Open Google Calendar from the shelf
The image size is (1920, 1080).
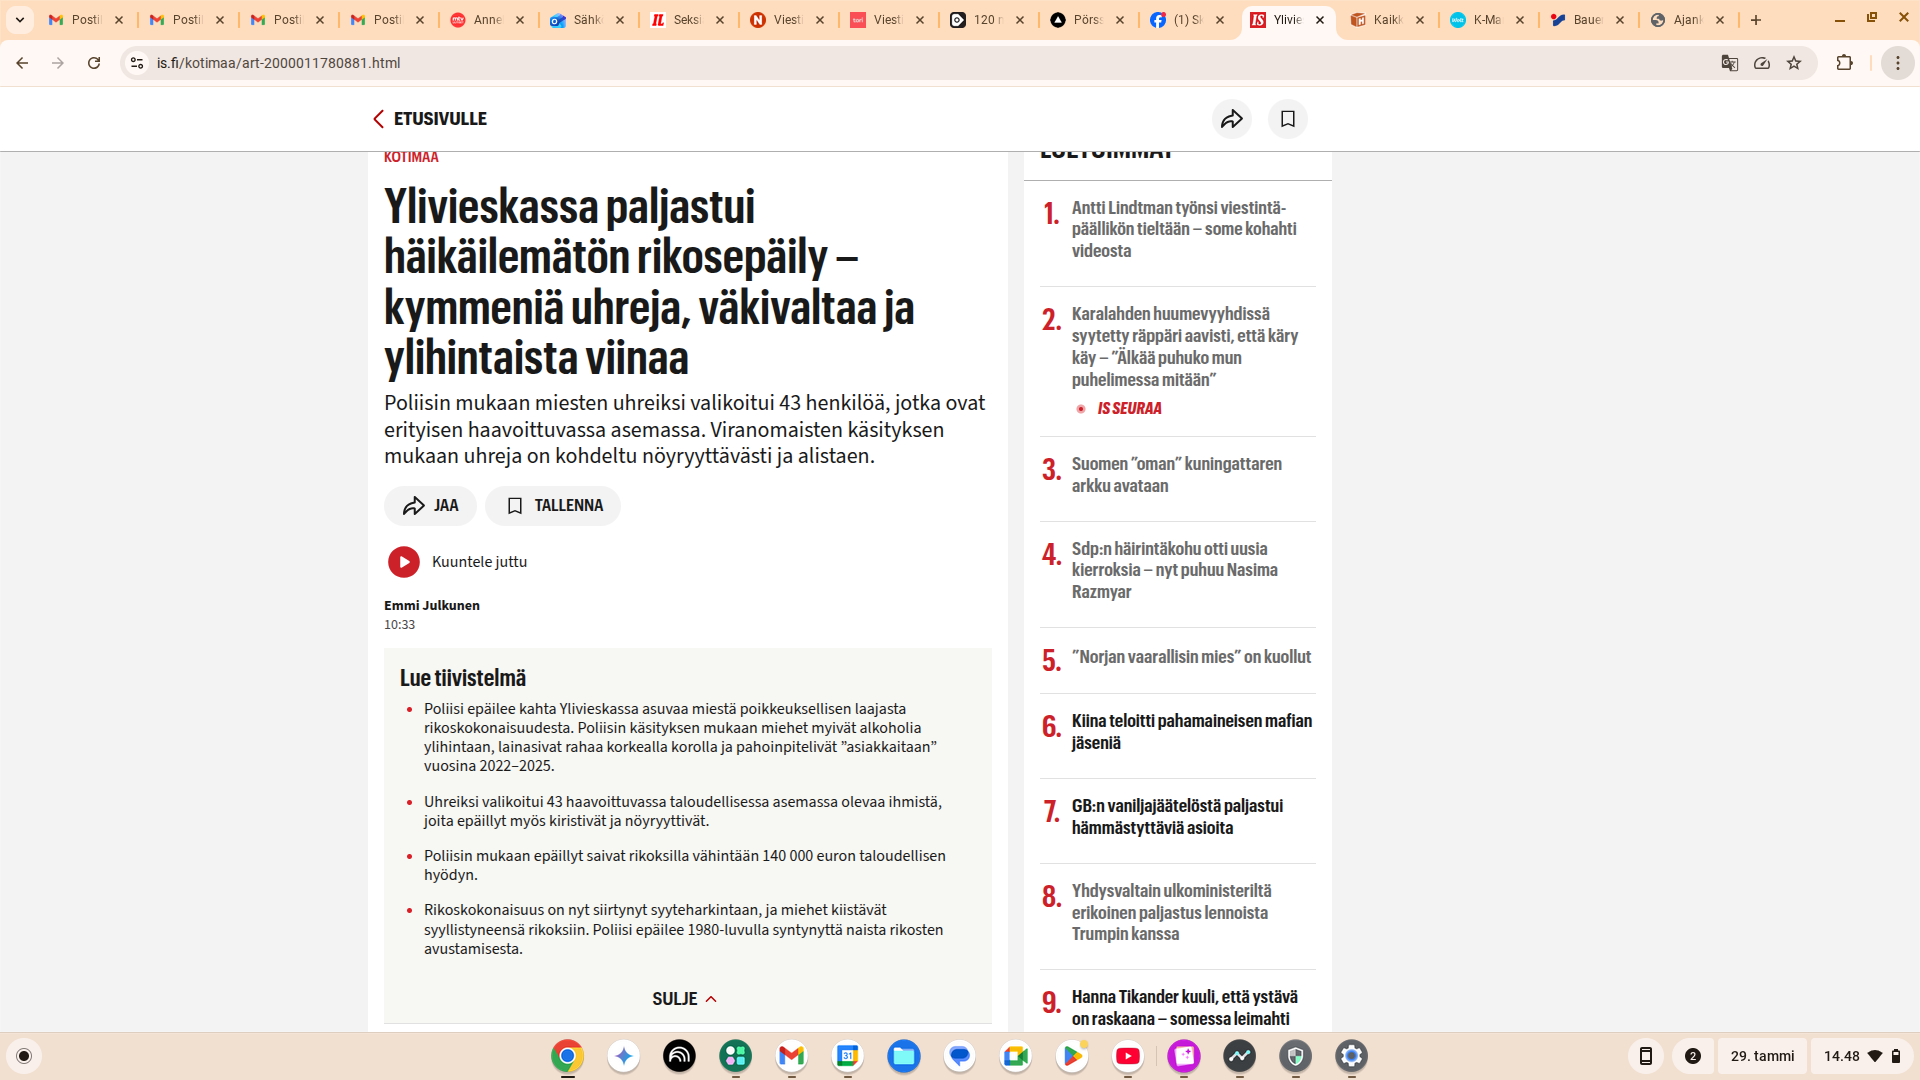click(848, 1056)
